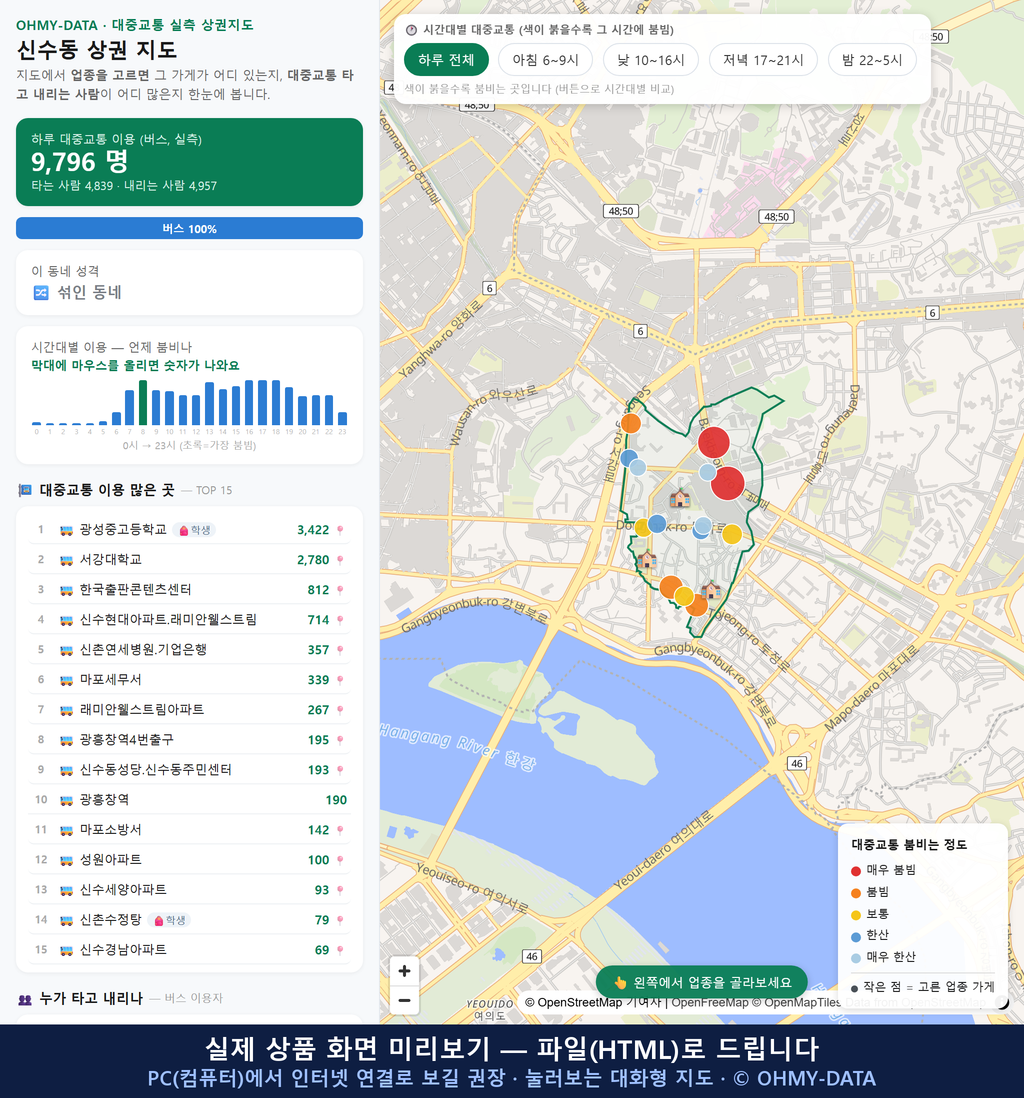The width and height of the screenshot is (1024, 1098).
Task: Switch to the 아침 6~9시 time filter
Action: click(x=546, y=60)
